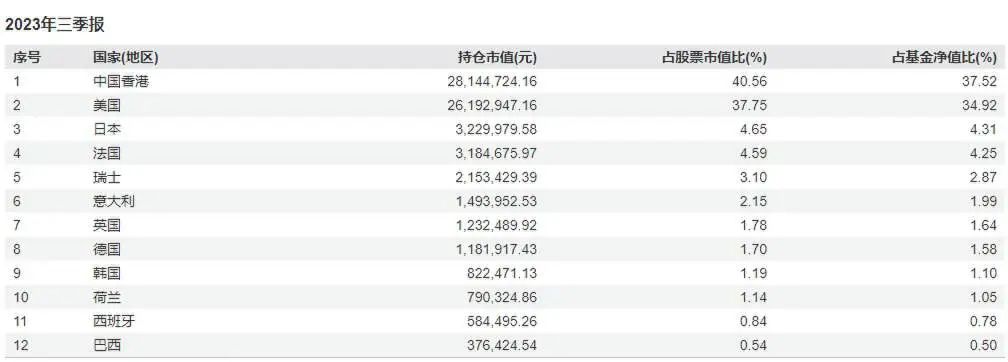Image resolution: width=1008 pixels, height=362 pixels.
Task: Click the 占基金净值比(%) column header
Action: [944, 58]
